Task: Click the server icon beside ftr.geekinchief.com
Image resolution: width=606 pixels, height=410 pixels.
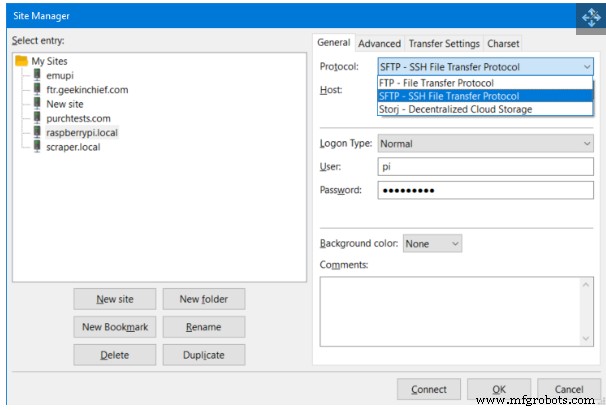Action: [x=37, y=89]
